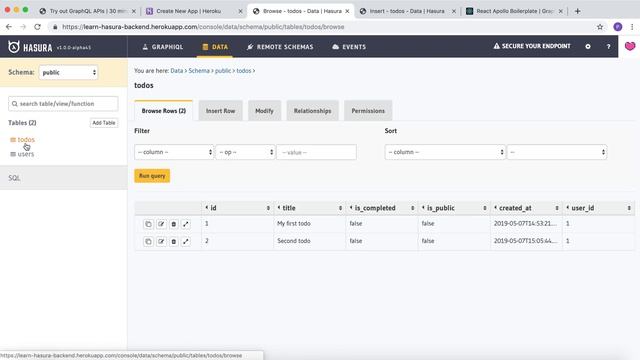
Task: Click the Data breadcrumb link
Action: [176, 71]
